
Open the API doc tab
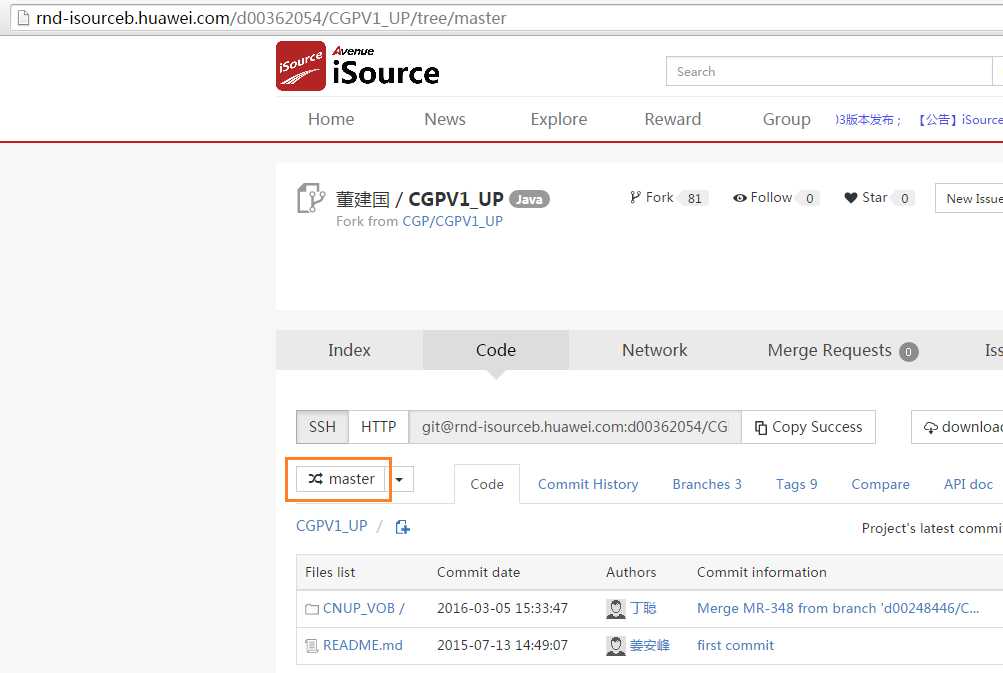(x=968, y=484)
